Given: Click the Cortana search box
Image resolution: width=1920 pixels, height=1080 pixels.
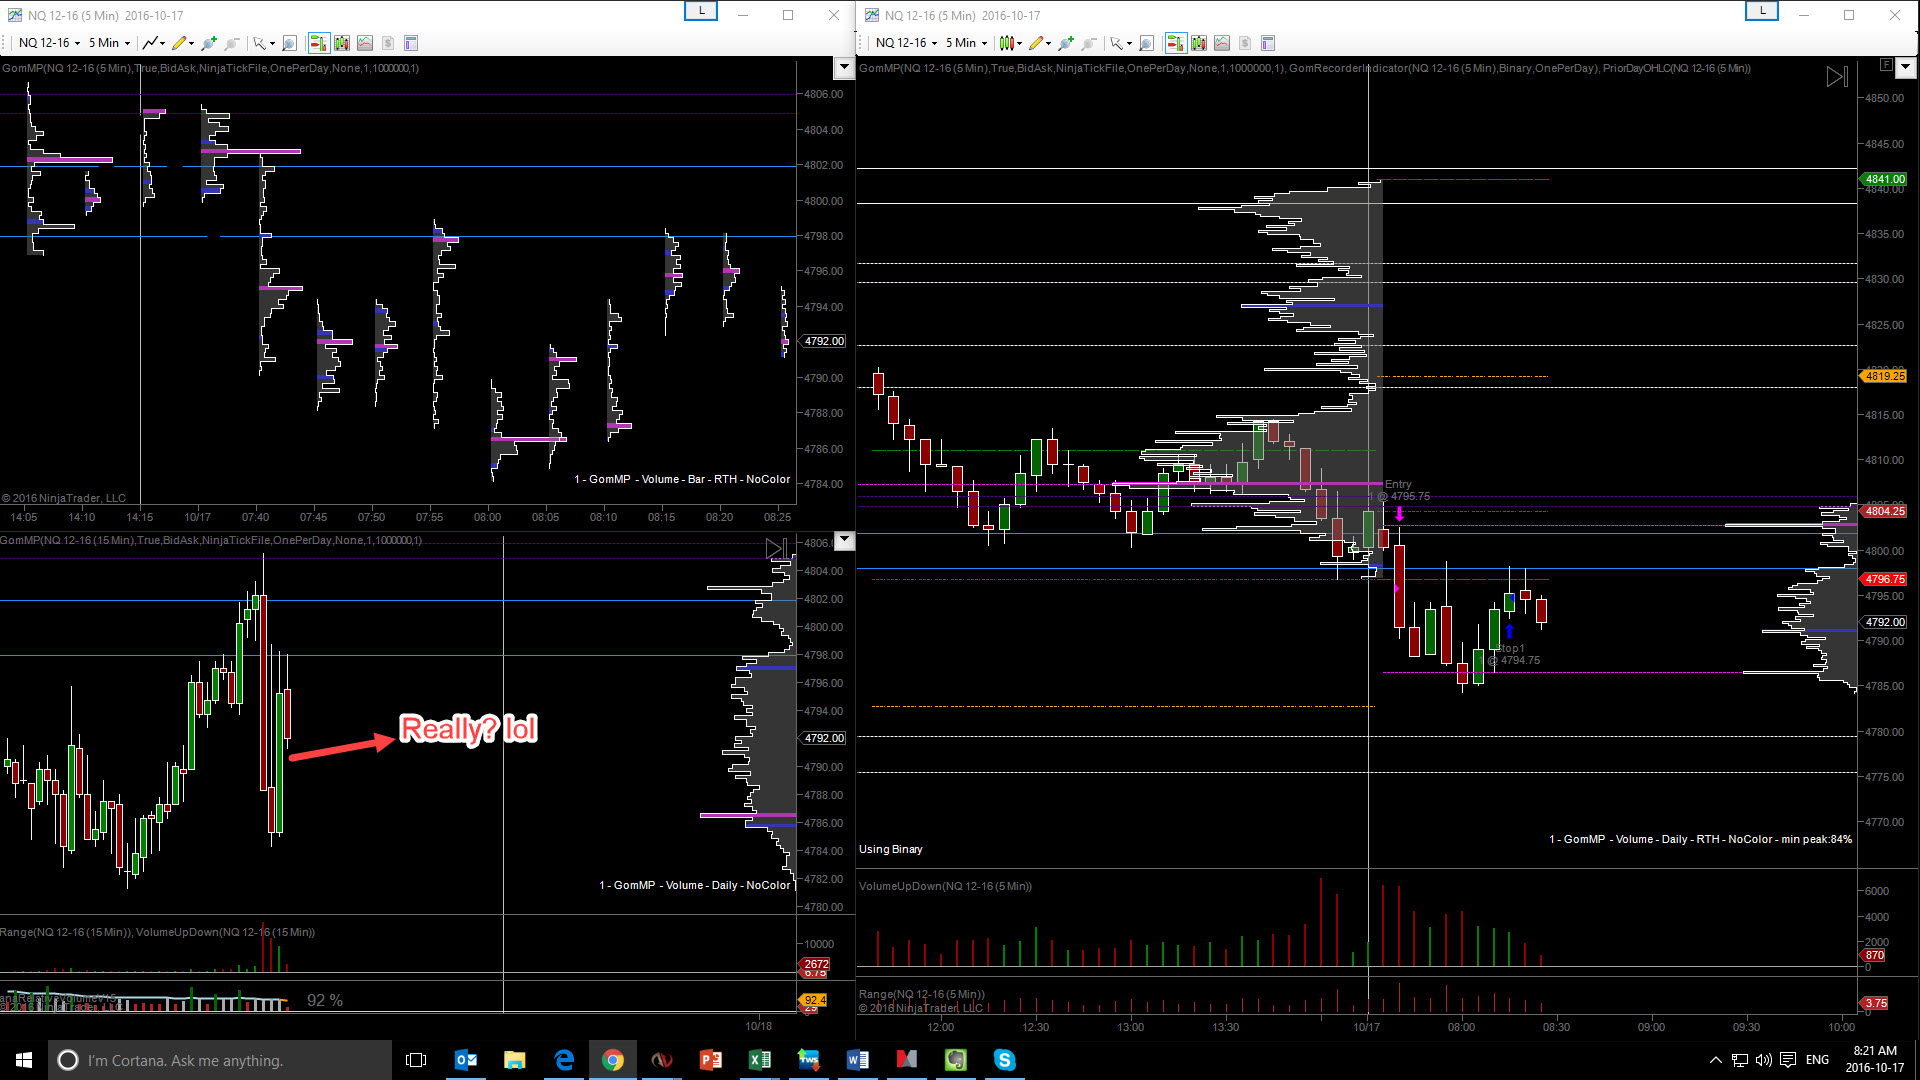Looking at the screenshot, I should [220, 1060].
